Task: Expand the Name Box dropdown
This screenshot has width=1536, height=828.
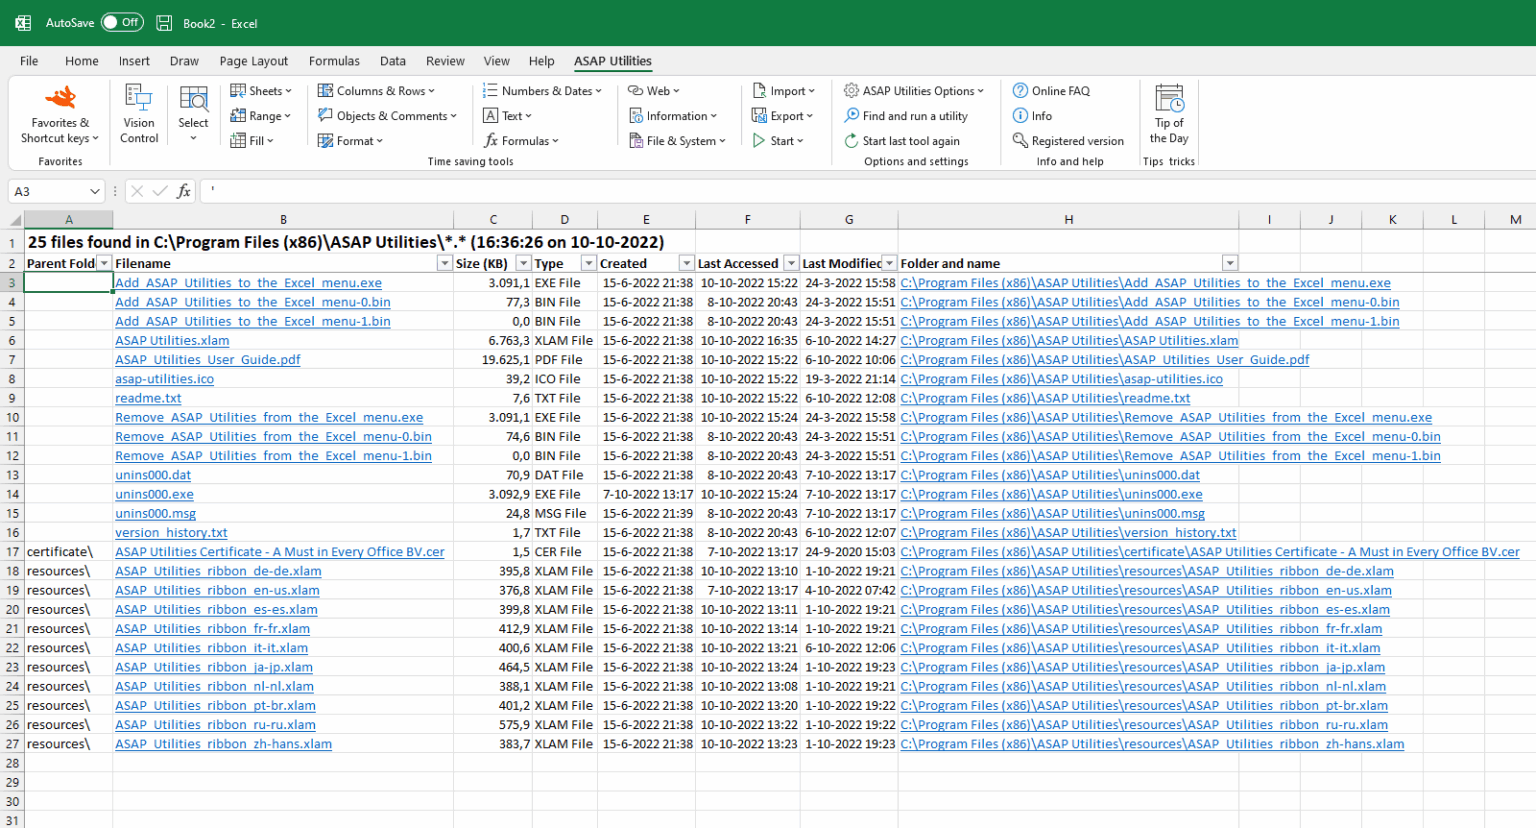Action: pyautogui.click(x=95, y=191)
